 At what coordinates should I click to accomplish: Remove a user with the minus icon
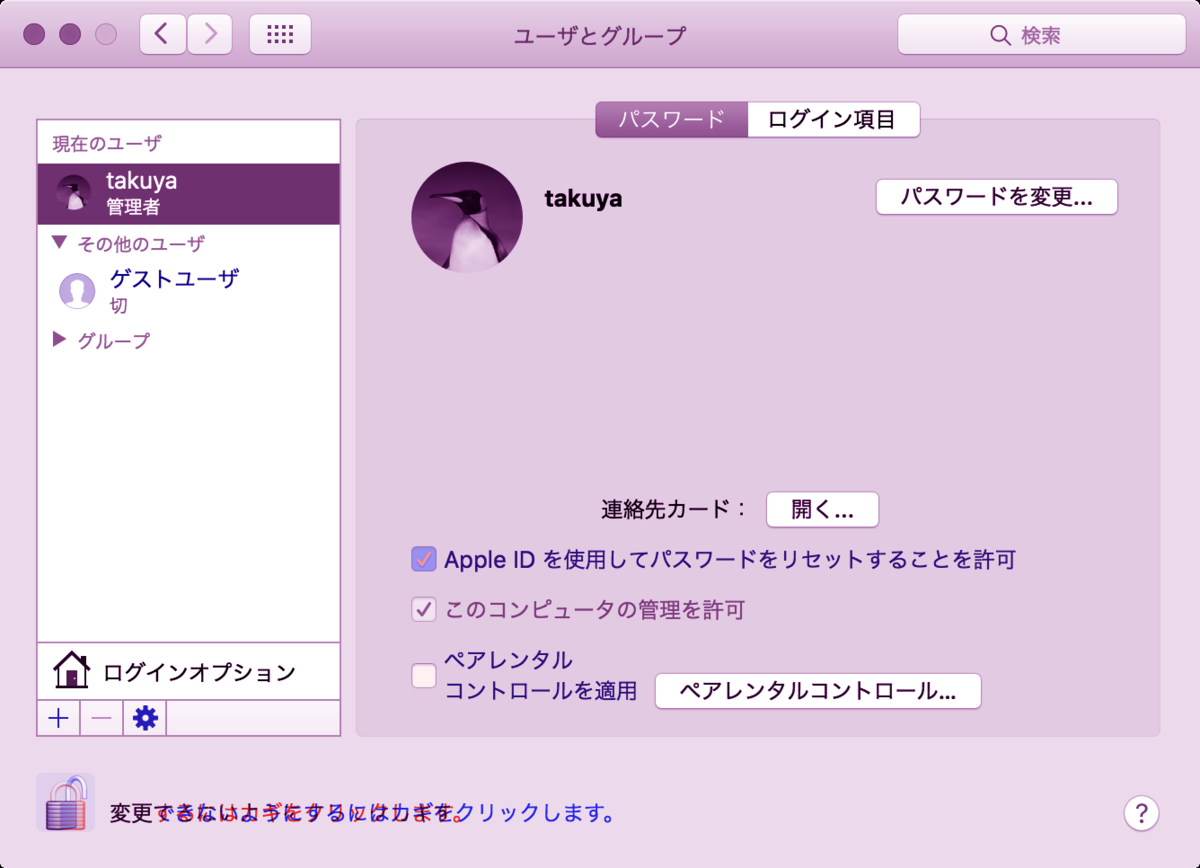click(100, 718)
